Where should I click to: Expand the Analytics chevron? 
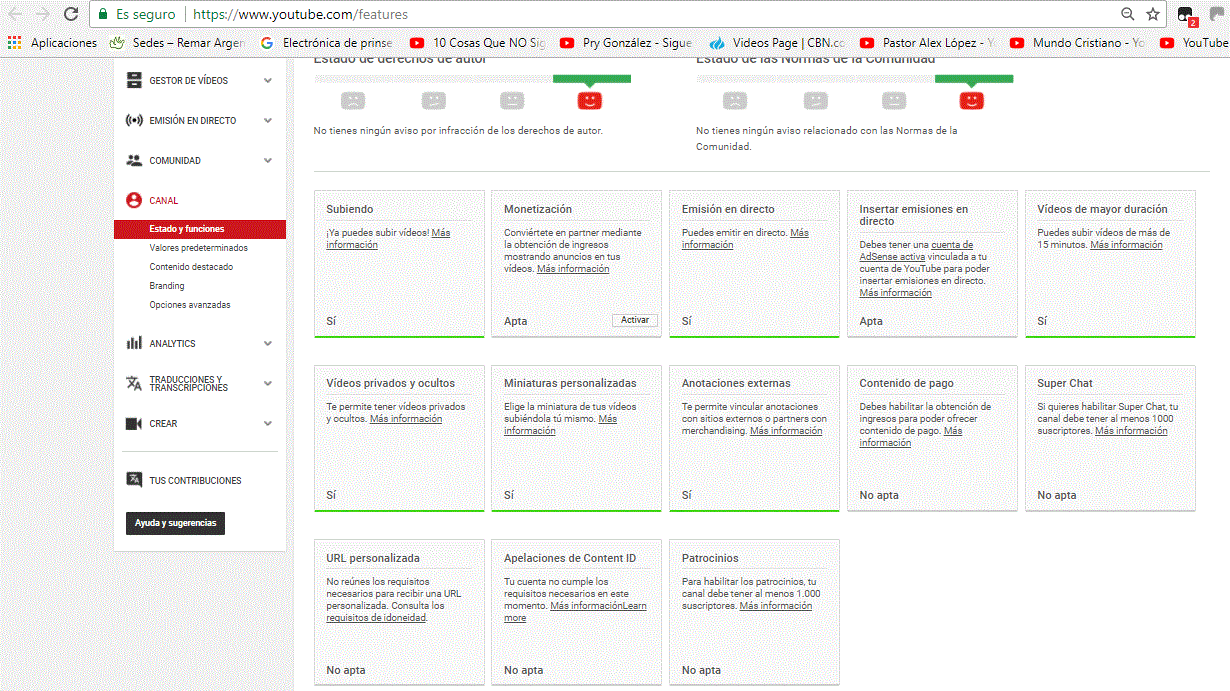268,344
